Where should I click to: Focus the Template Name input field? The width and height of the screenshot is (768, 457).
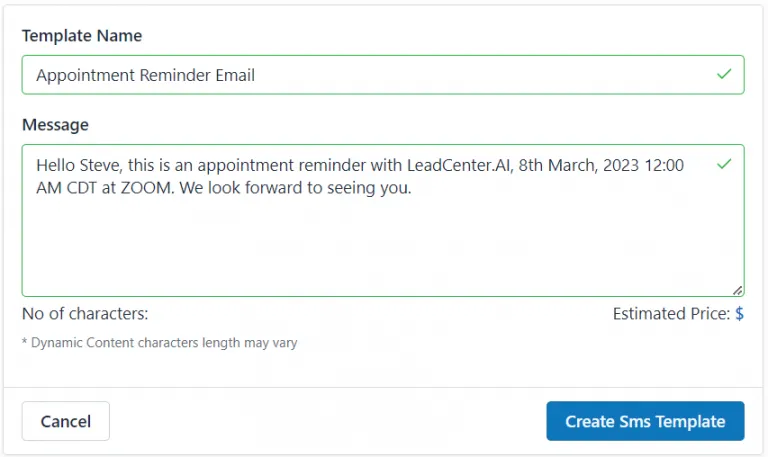(x=383, y=75)
